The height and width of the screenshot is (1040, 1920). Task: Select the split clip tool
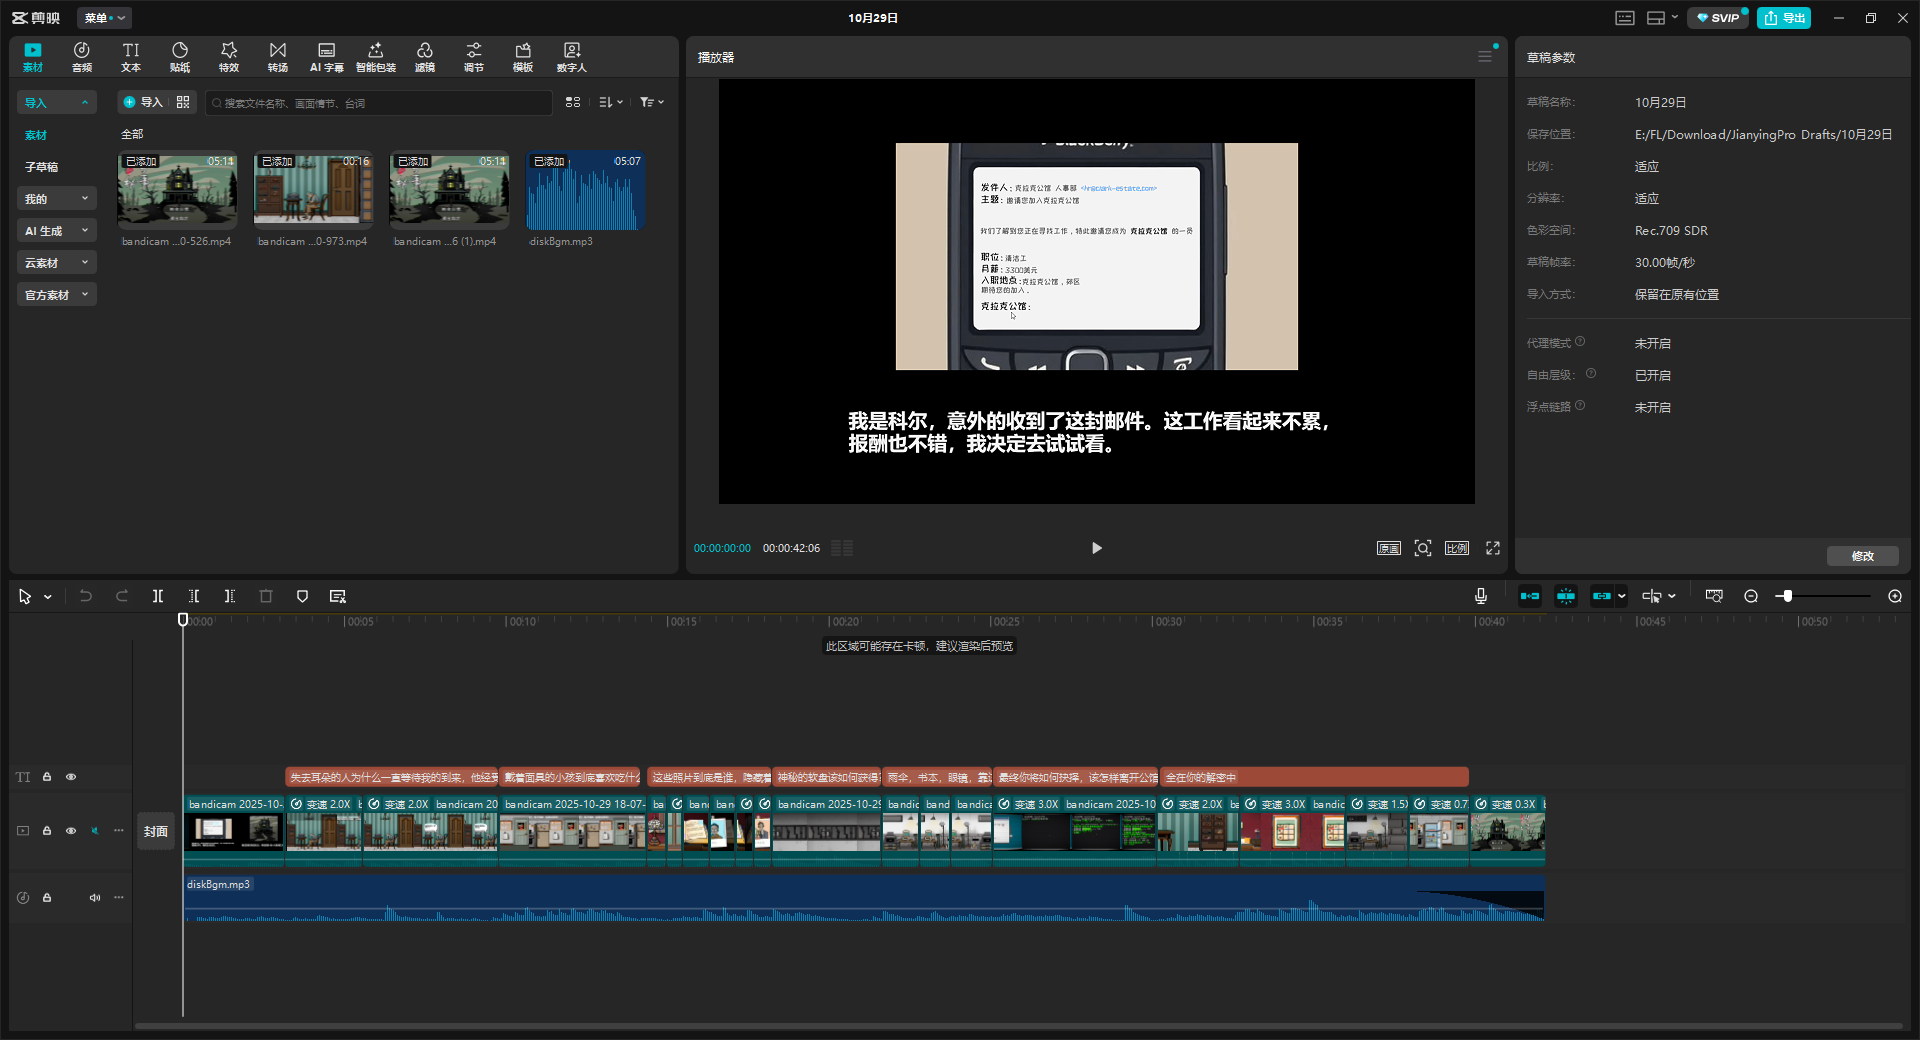pyautogui.click(x=158, y=596)
